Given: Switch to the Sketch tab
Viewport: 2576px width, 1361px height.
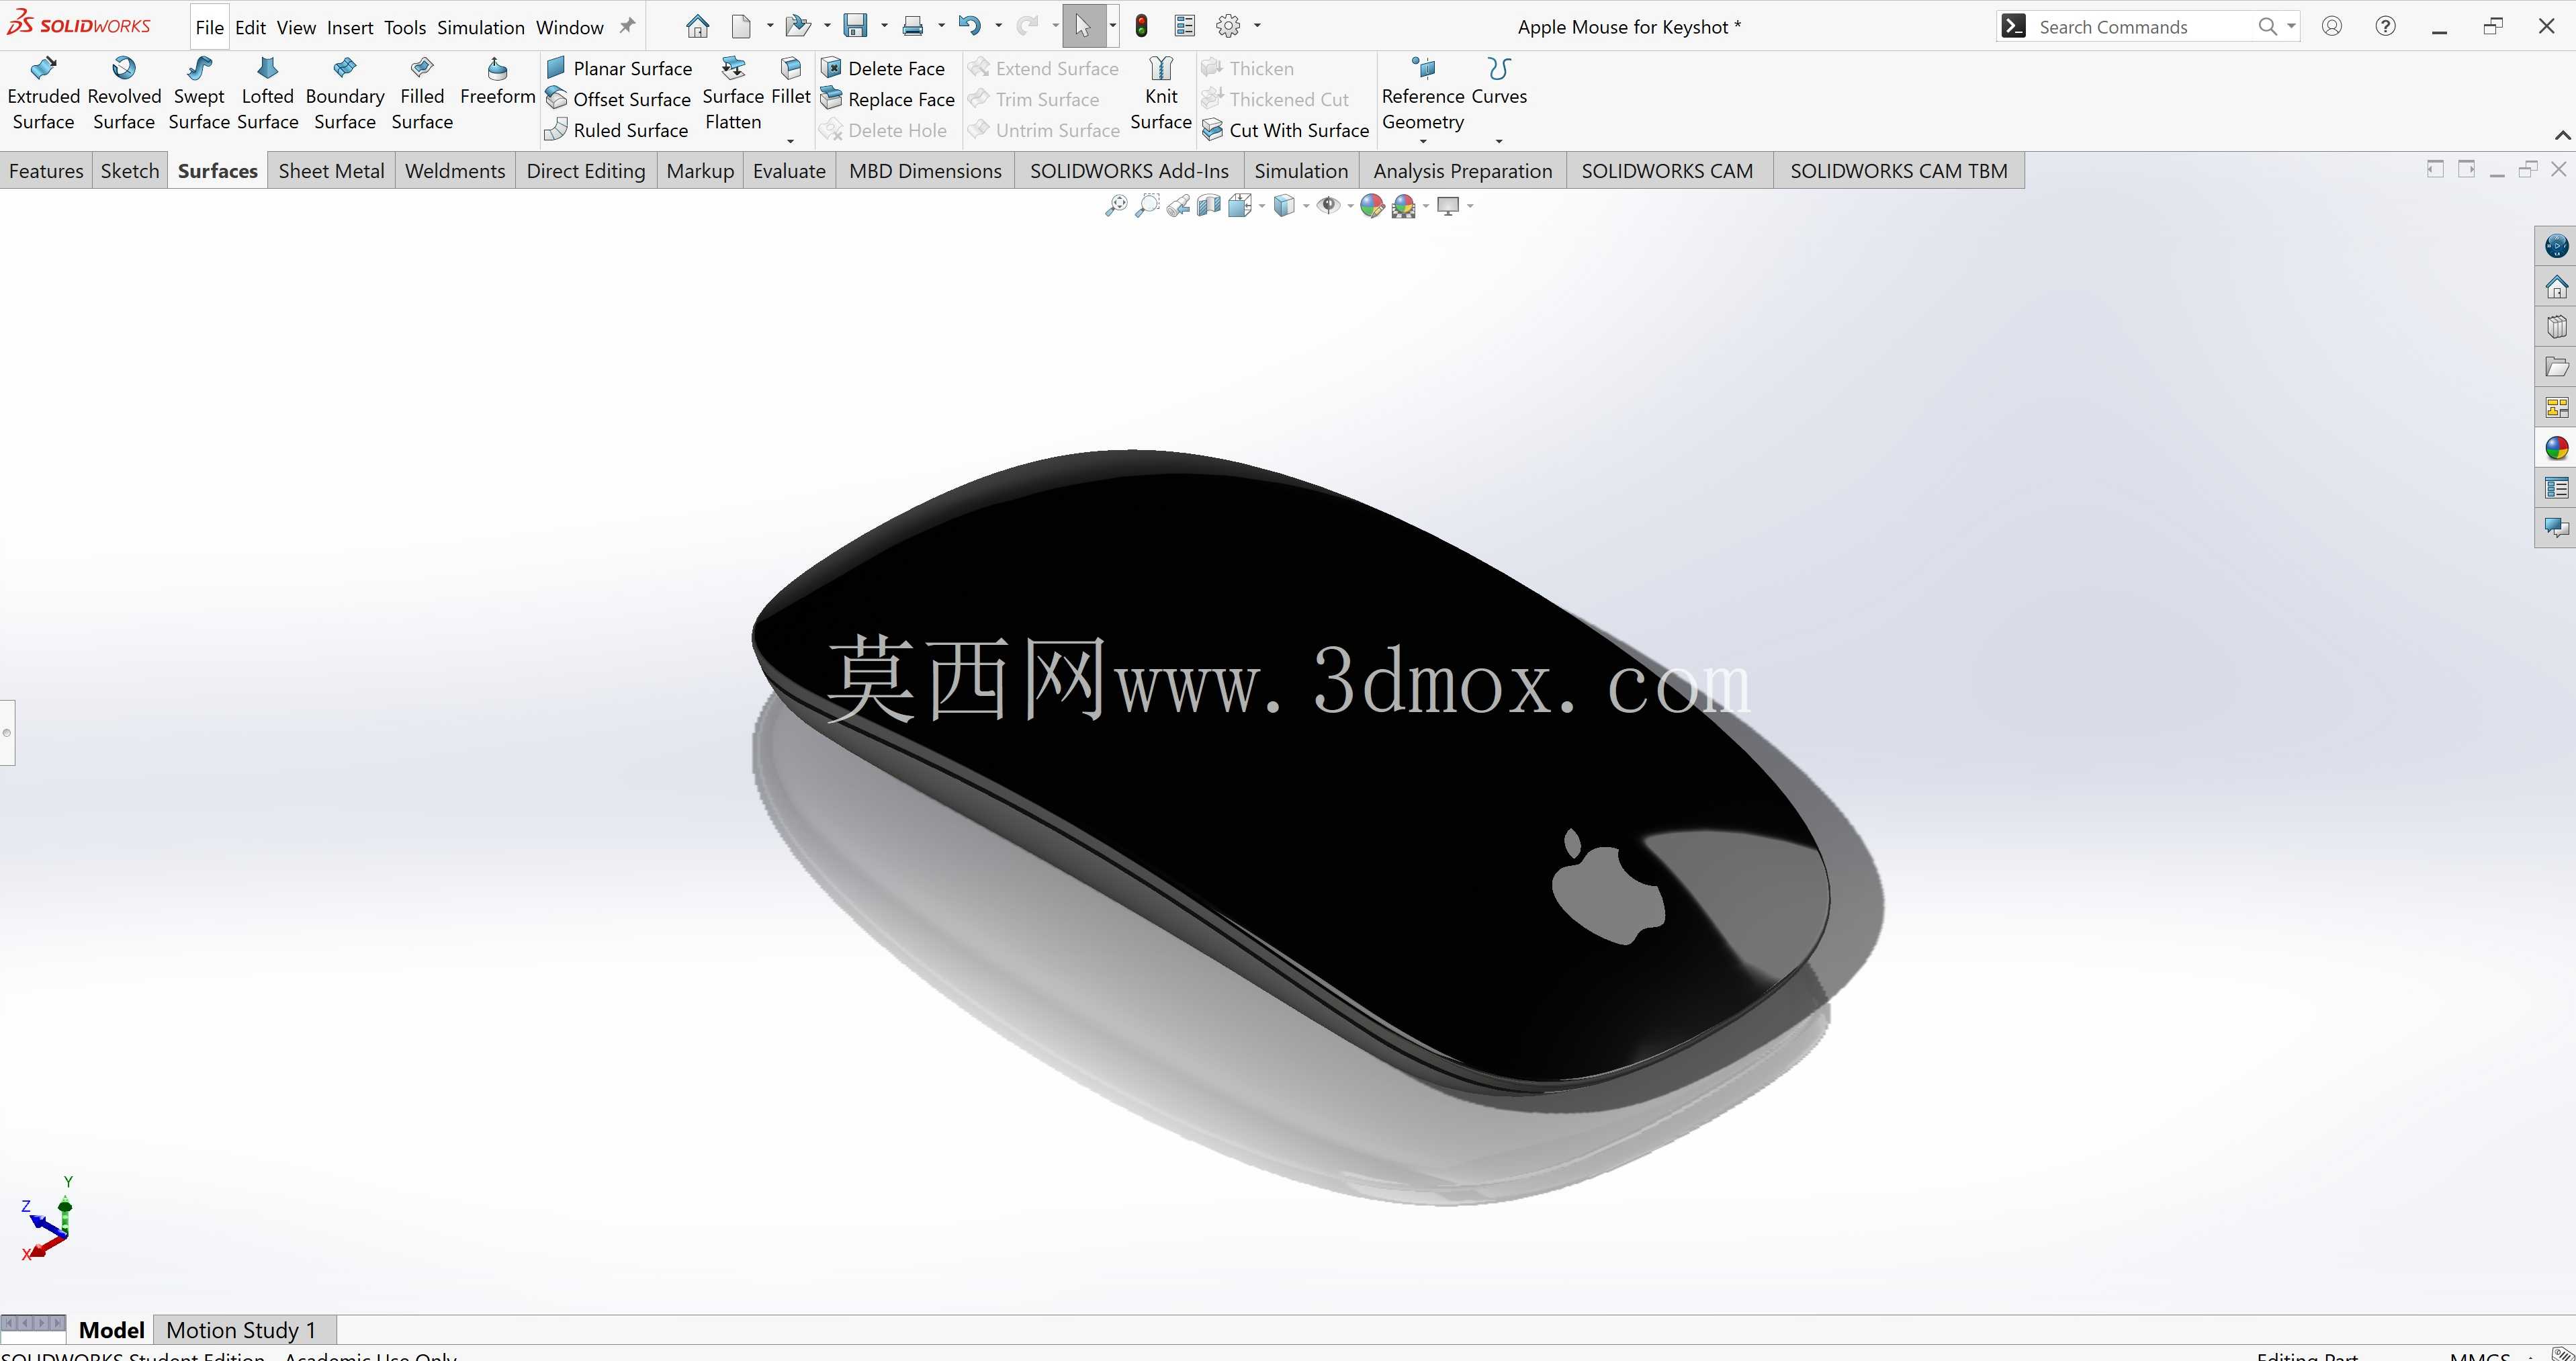Looking at the screenshot, I should (x=130, y=171).
